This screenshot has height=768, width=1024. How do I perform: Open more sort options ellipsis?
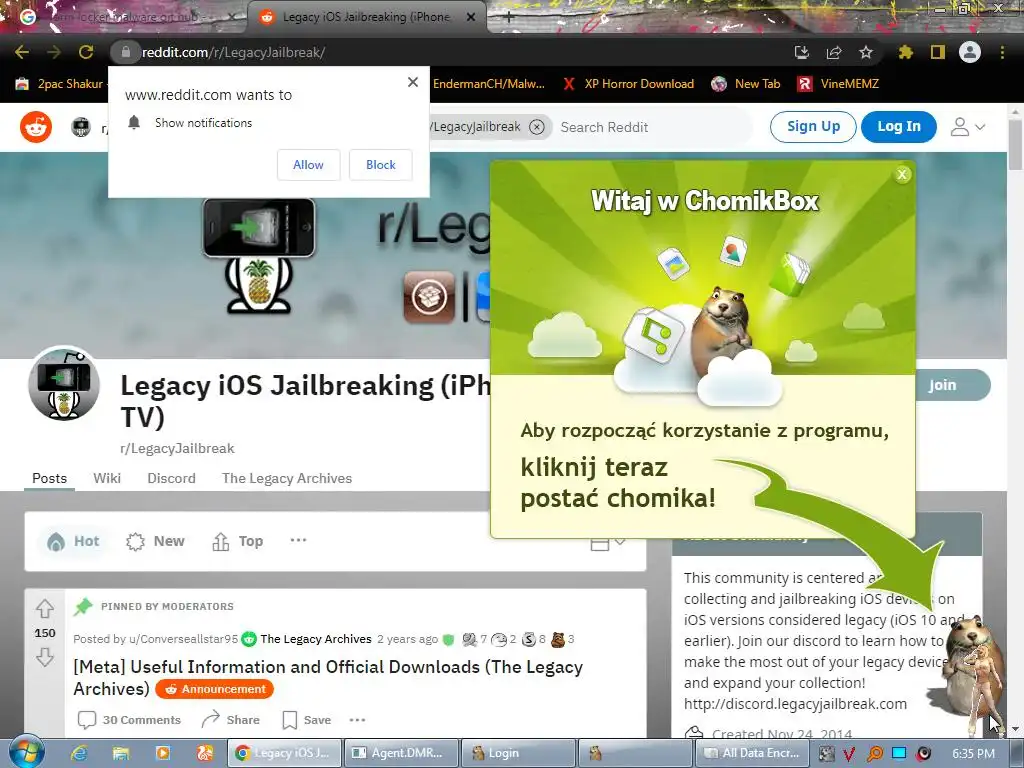(298, 540)
